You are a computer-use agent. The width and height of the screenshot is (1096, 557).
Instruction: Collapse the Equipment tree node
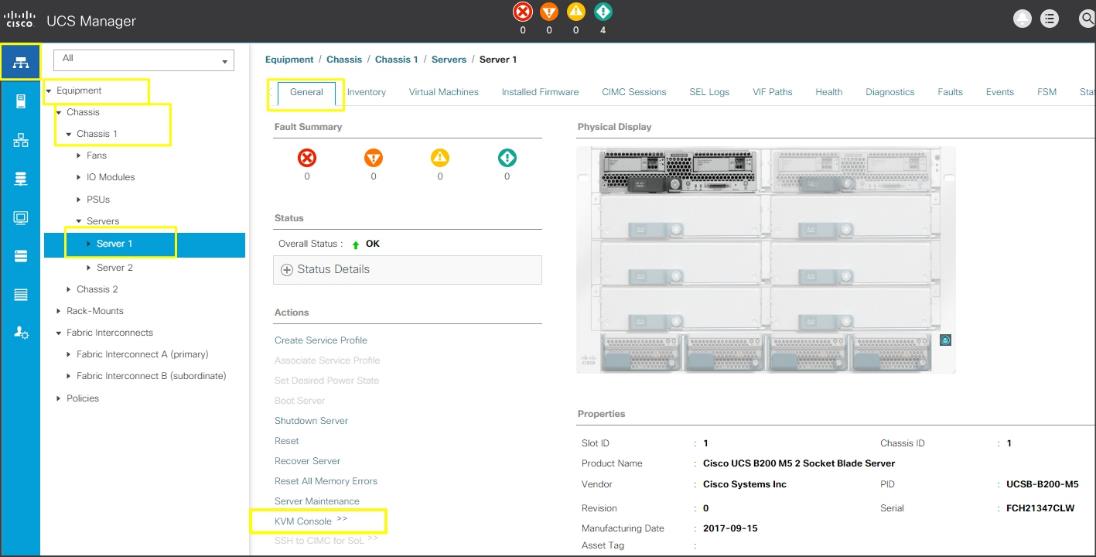coord(48,91)
